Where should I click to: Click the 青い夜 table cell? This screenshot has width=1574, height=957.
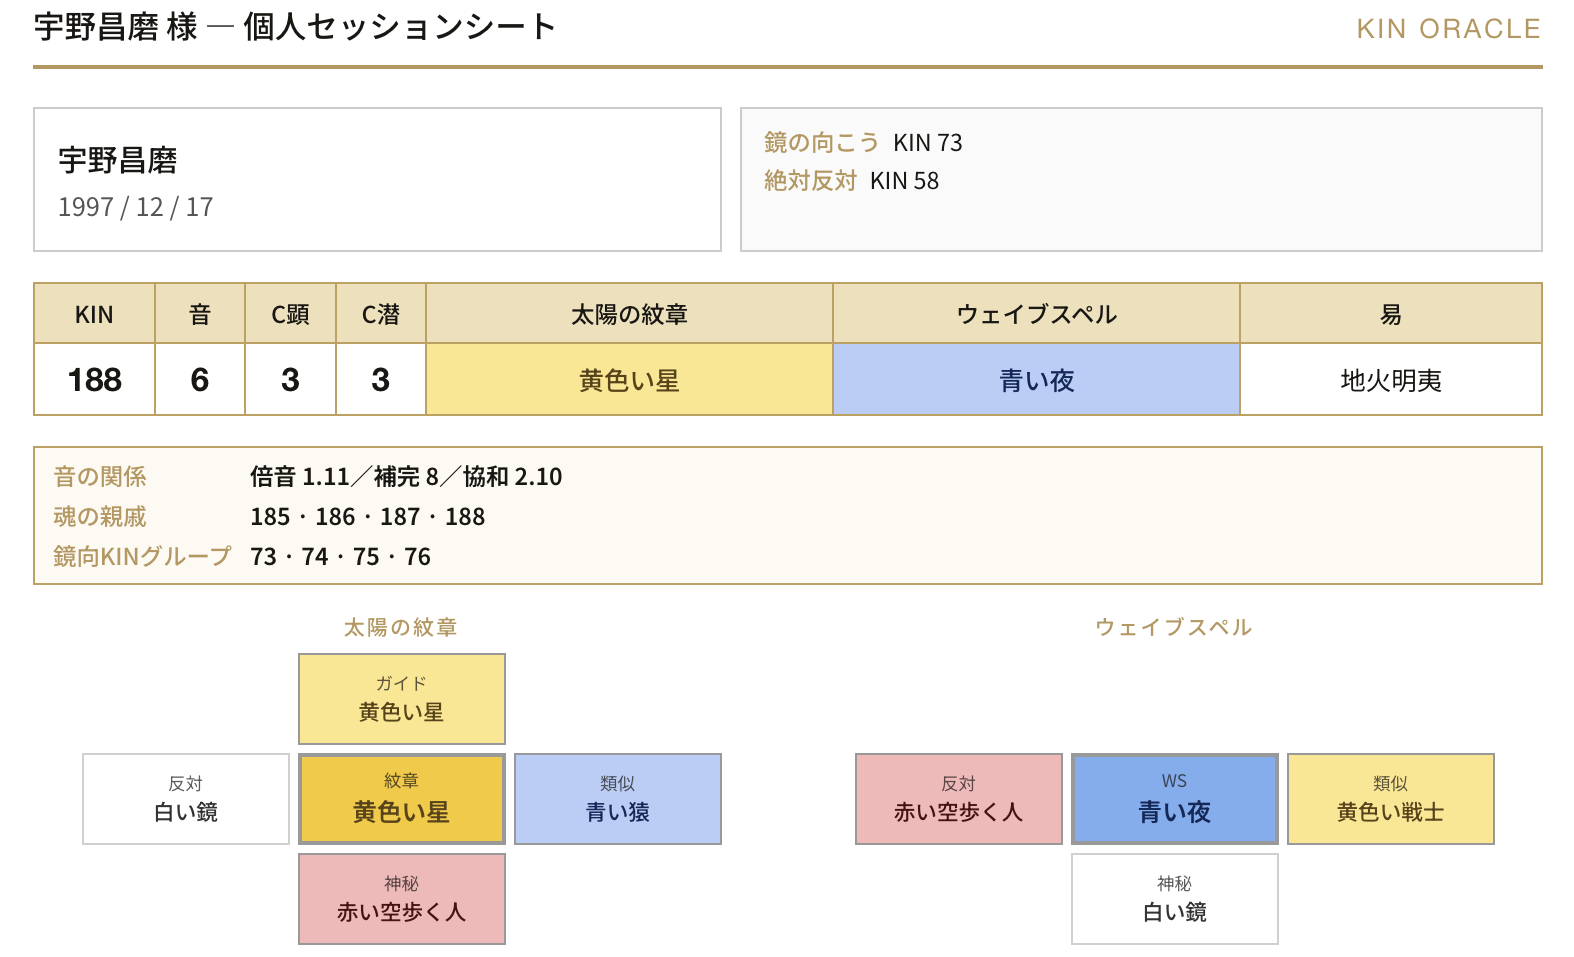tap(1037, 380)
